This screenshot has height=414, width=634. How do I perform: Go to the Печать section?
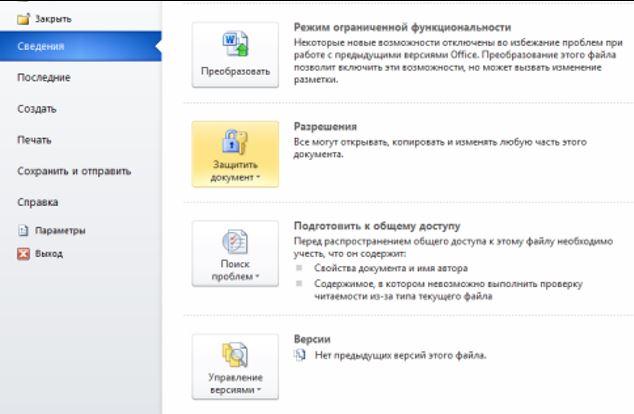tap(34, 140)
